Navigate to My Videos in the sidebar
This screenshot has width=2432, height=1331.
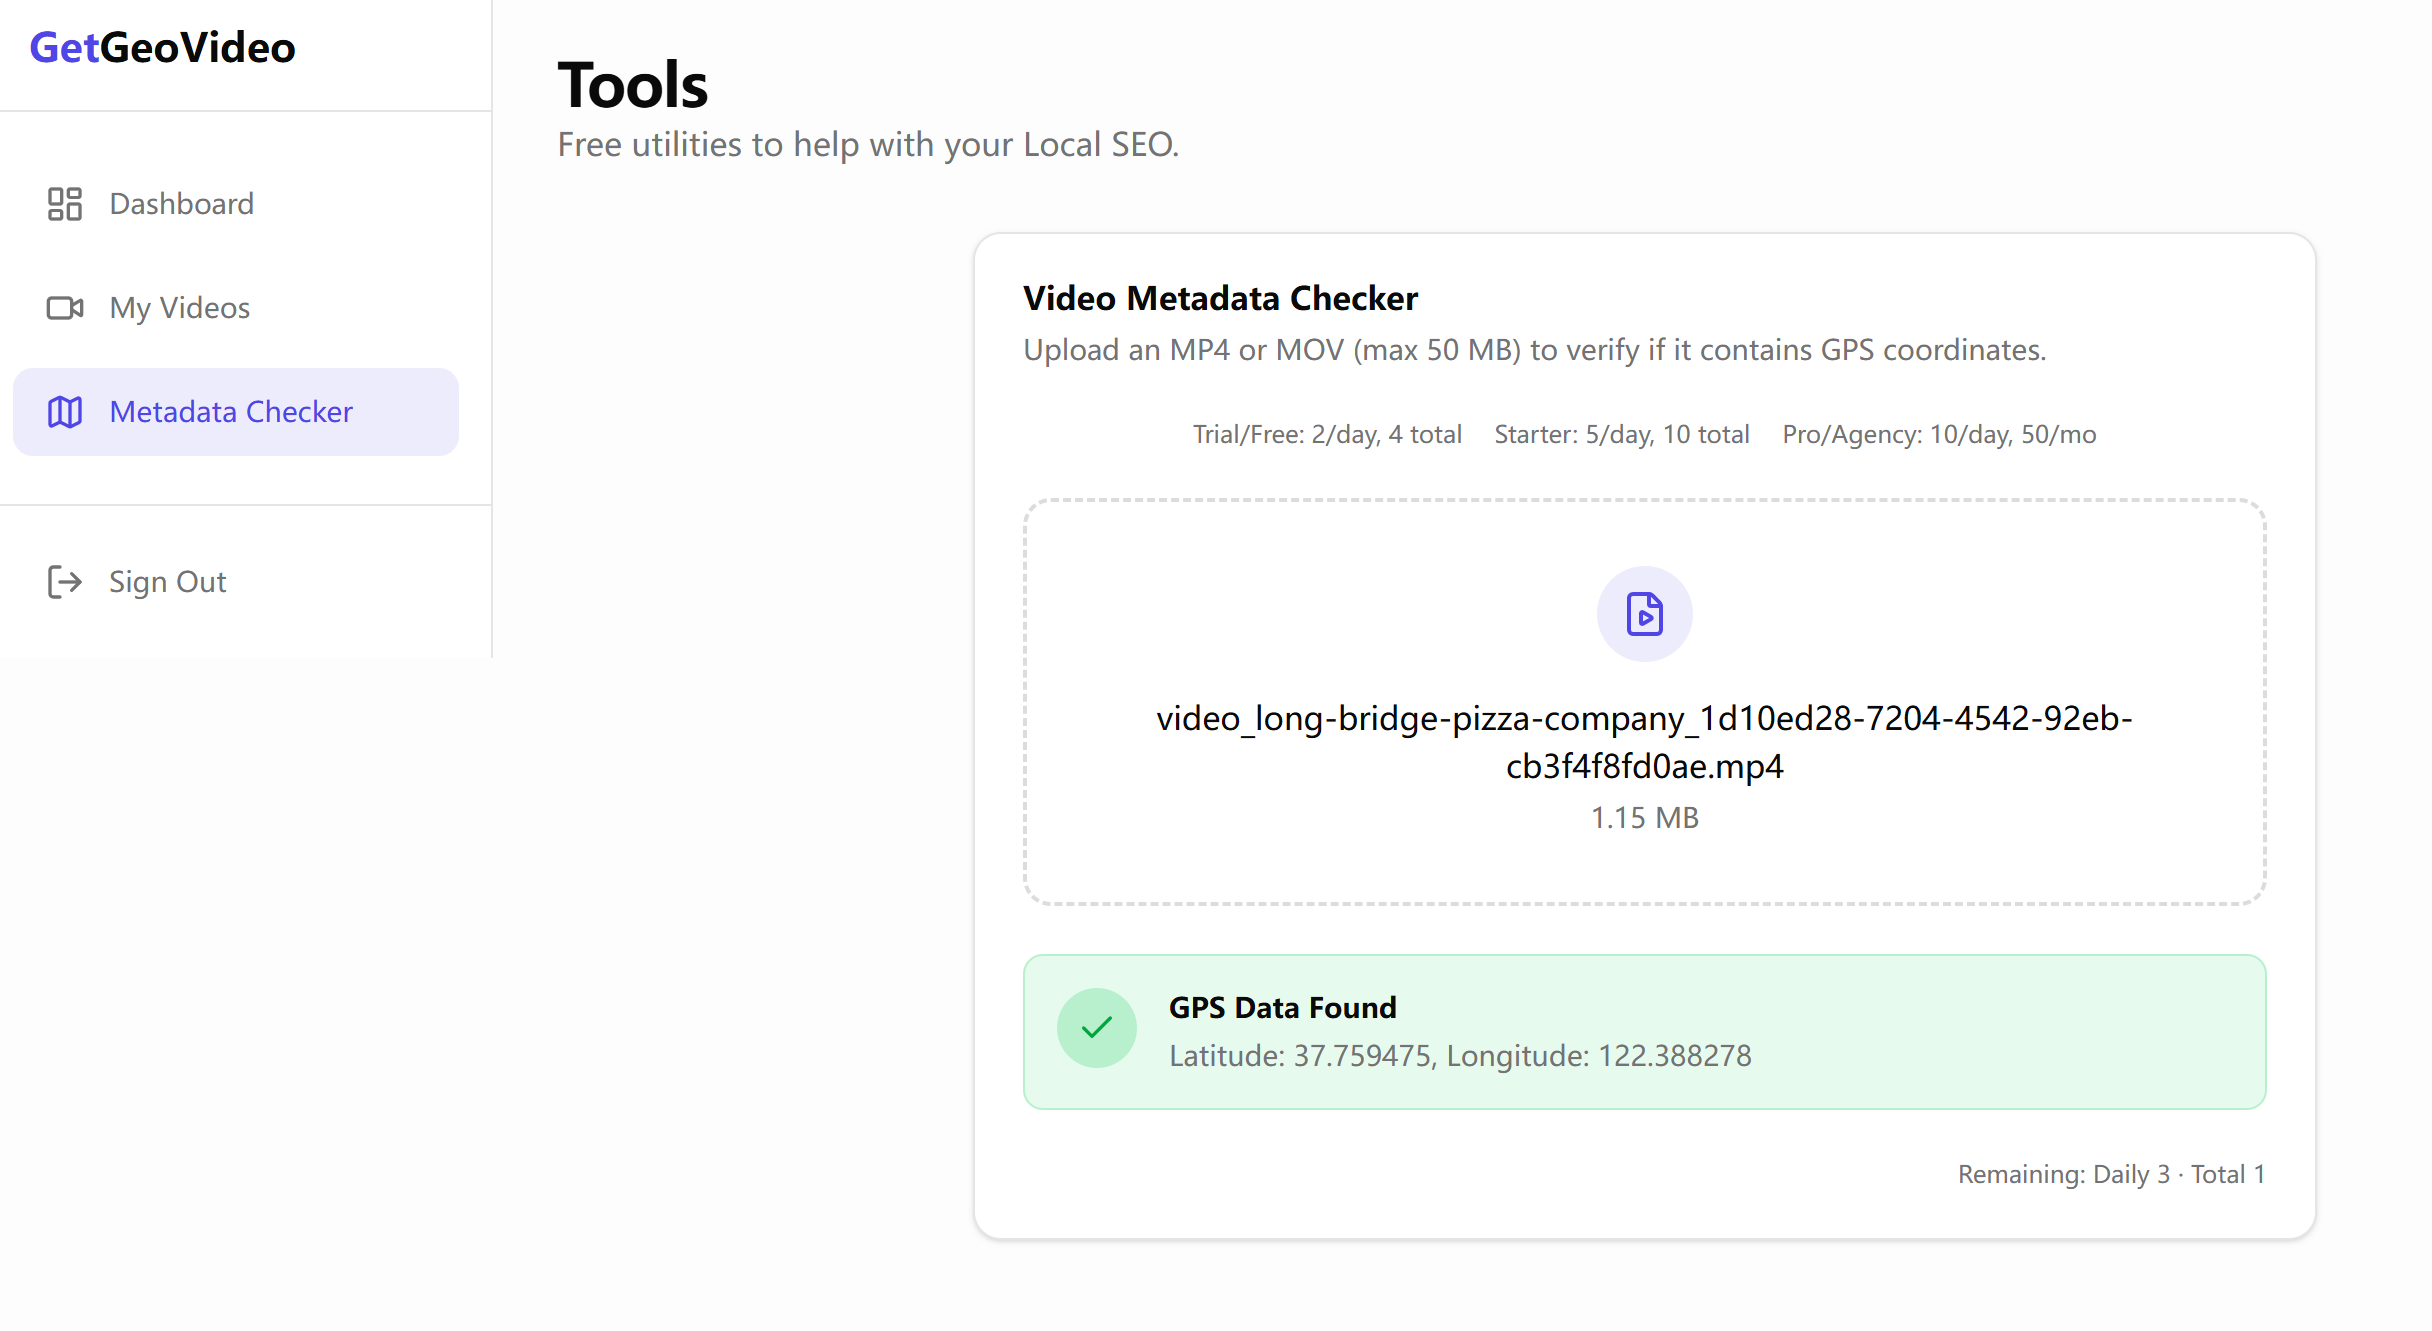coord(179,308)
